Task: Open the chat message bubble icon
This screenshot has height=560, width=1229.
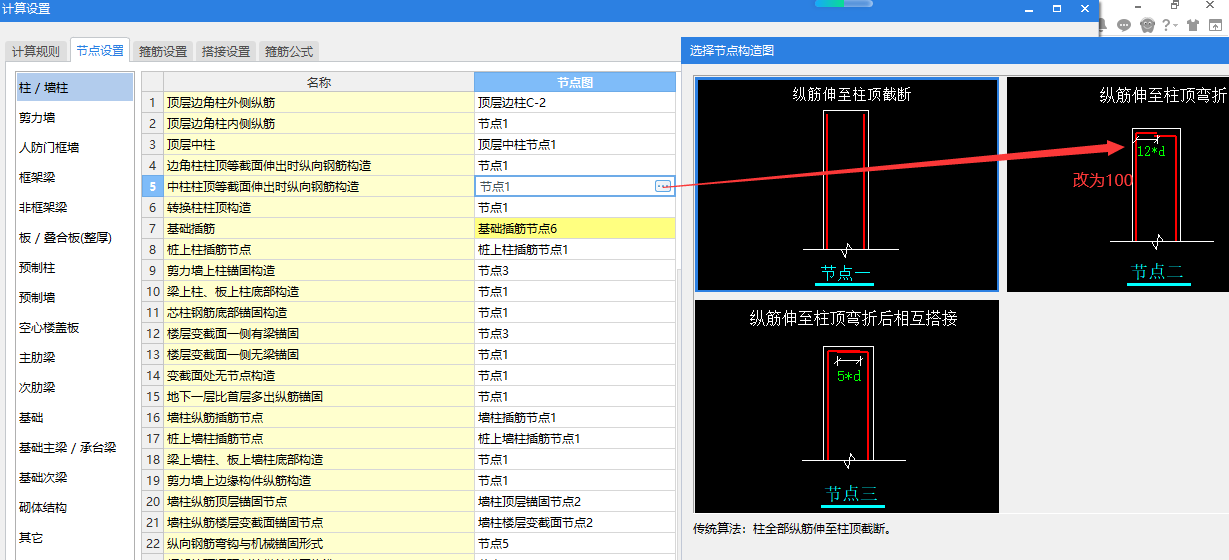Action: [x=1124, y=25]
